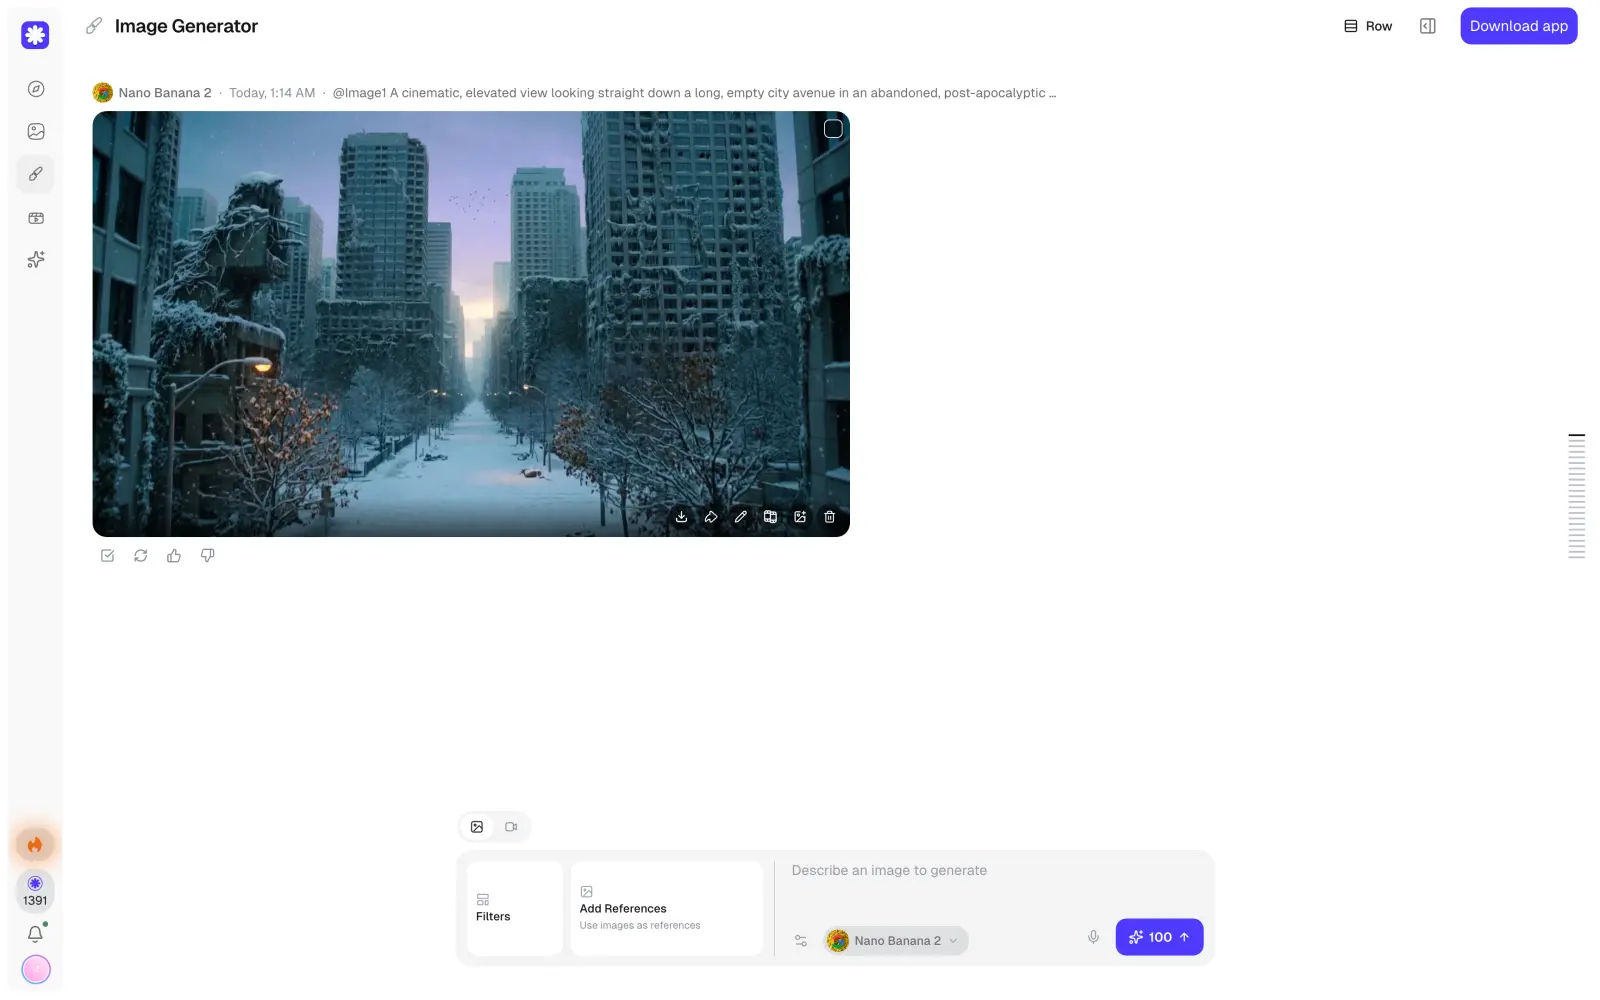Image resolution: width=1600 pixels, height=1000 pixels.
Task: Open the app home logo in sidebar
Action: 35,35
